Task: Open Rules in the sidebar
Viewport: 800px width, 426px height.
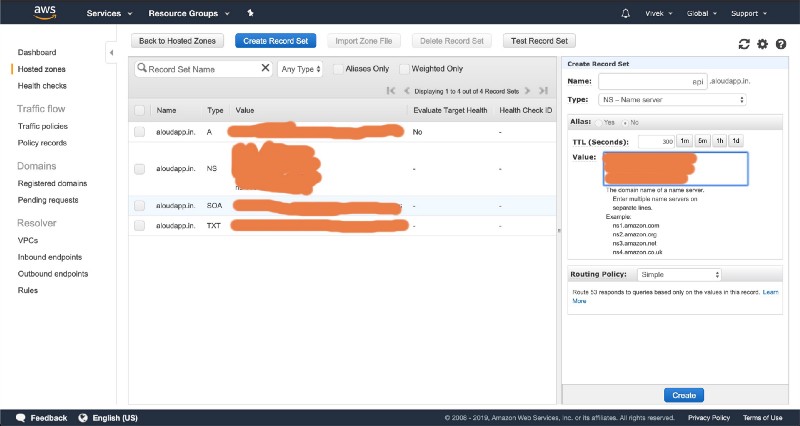Action: click(x=28, y=290)
